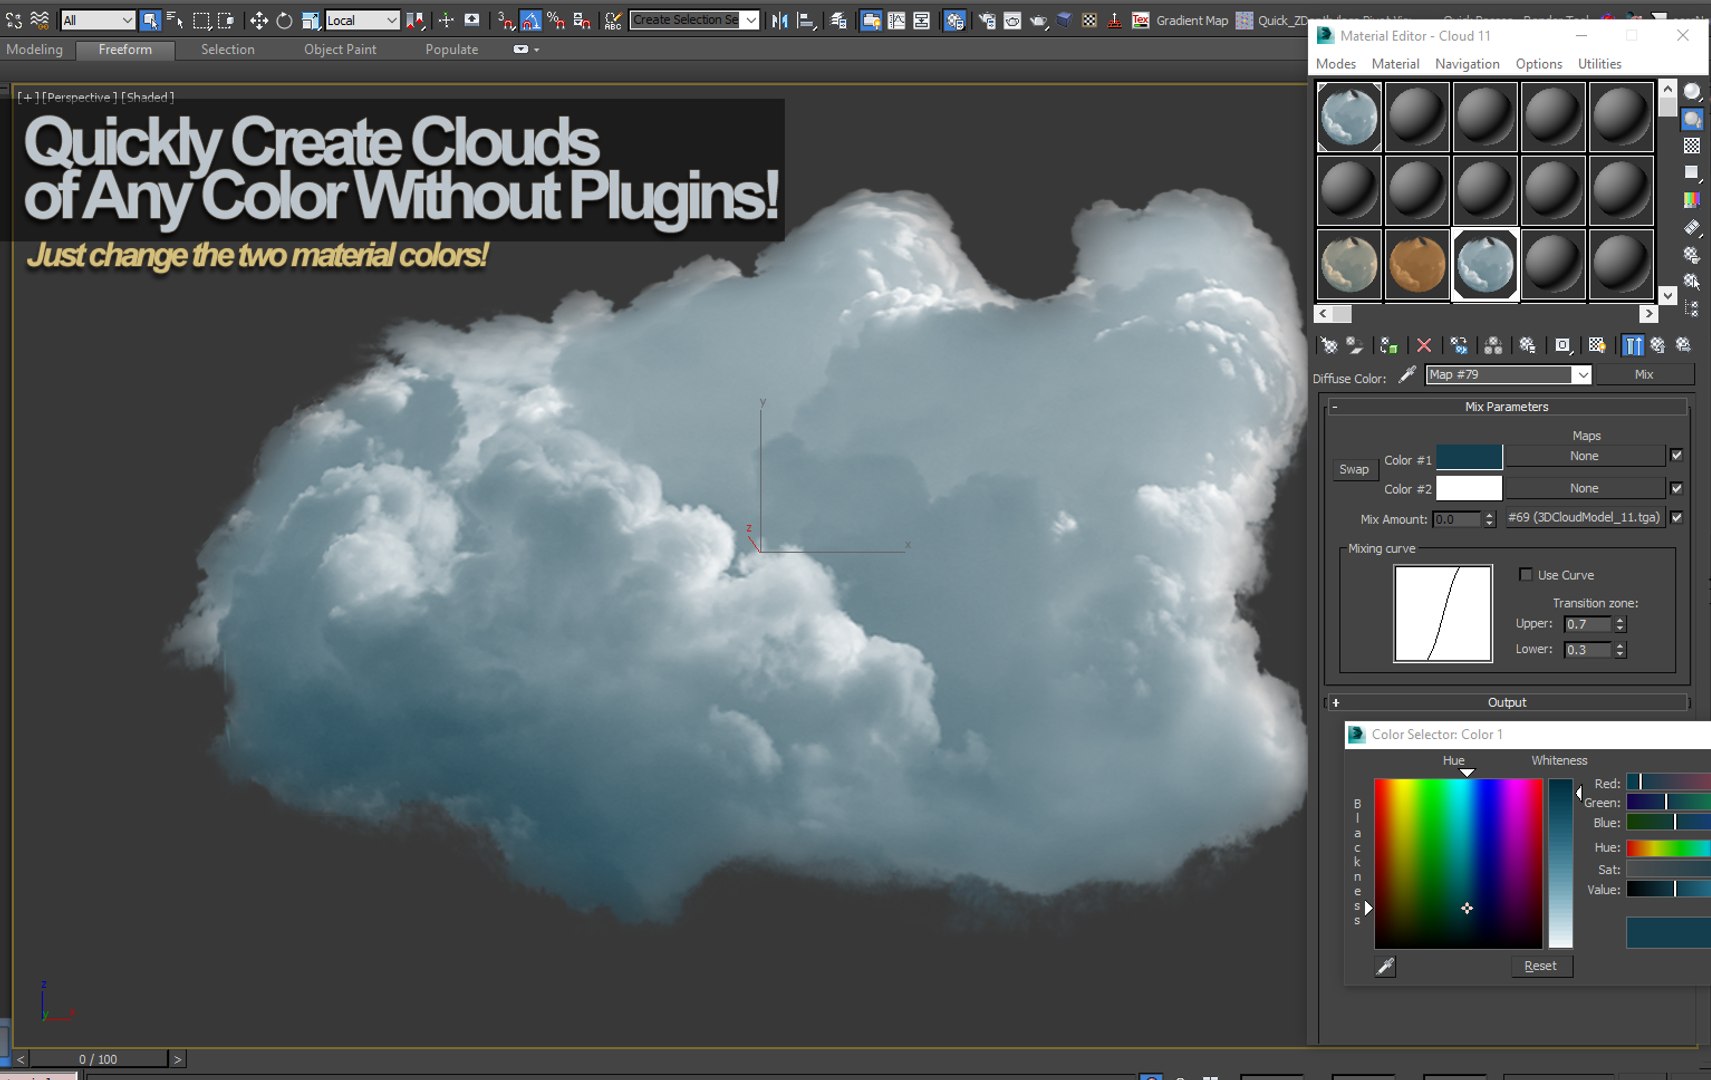The image size is (1711, 1080).
Task: Click Color Selector eyedropper icon
Action: (1385, 966)
